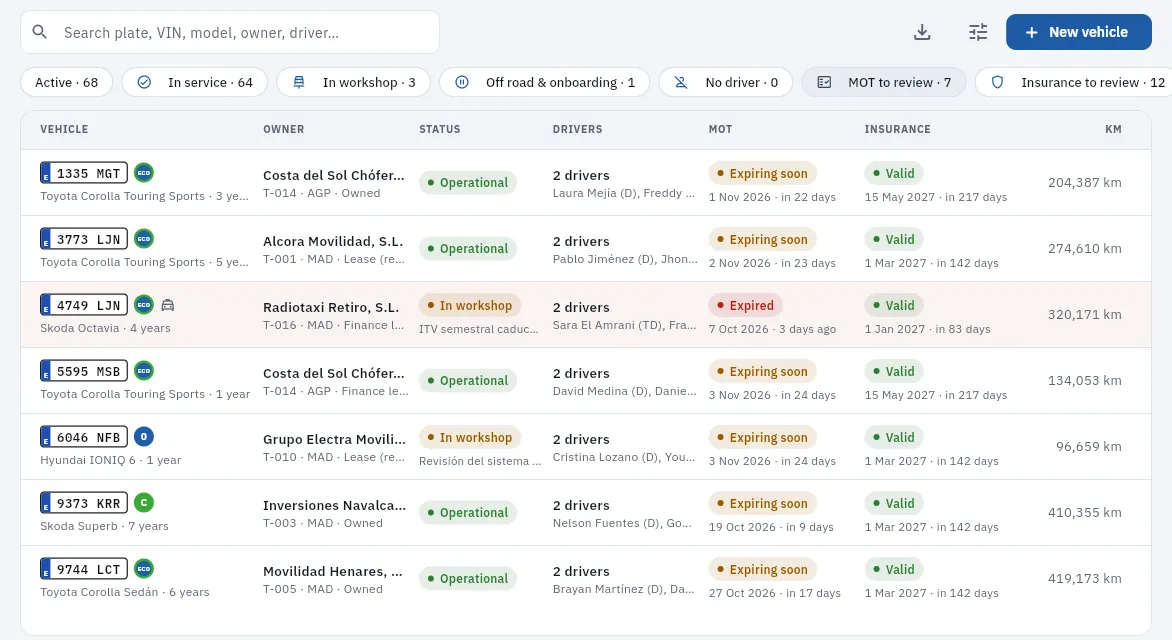Filter by In service · 64
Viewport: 1172px width, 640px height.
click(x=195, y=82)
